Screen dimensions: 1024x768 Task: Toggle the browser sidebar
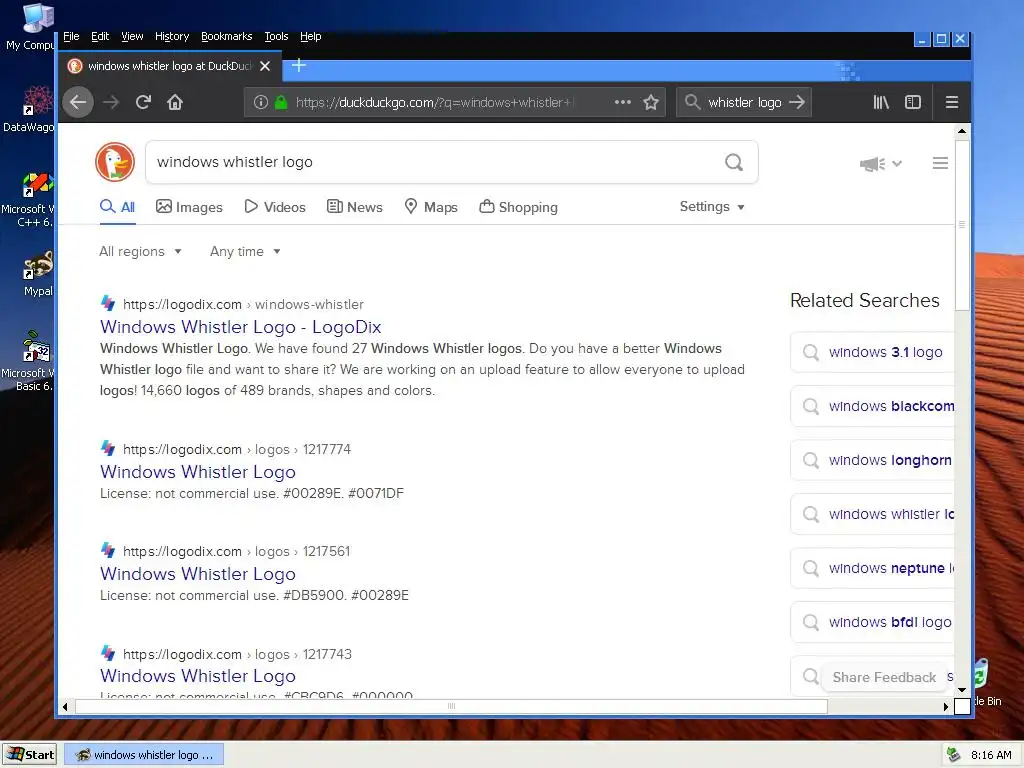pos(912,102)
